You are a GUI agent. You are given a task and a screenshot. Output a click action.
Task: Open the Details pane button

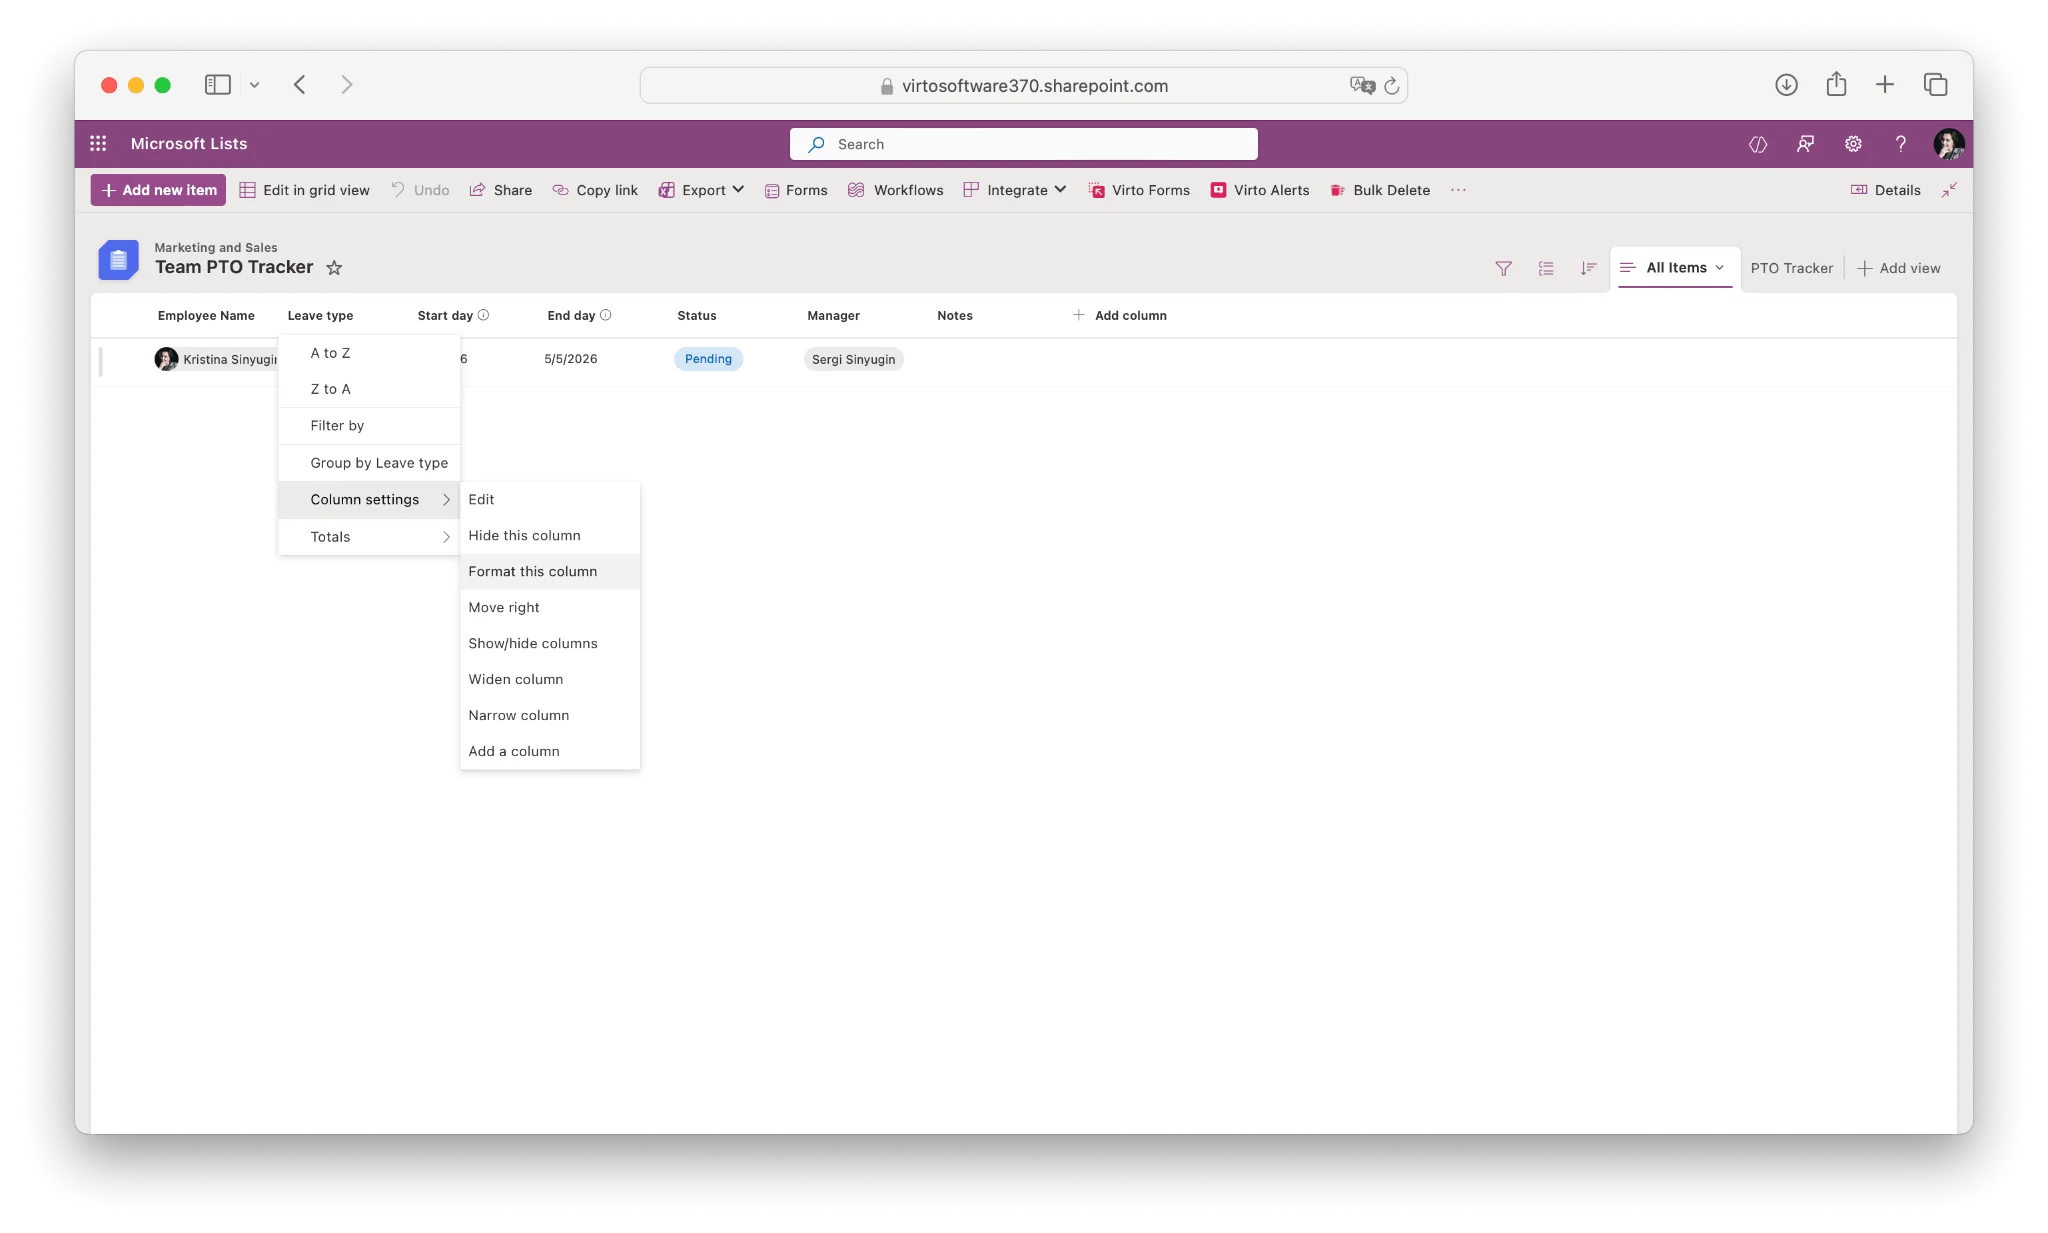[x=1886, y=190]
